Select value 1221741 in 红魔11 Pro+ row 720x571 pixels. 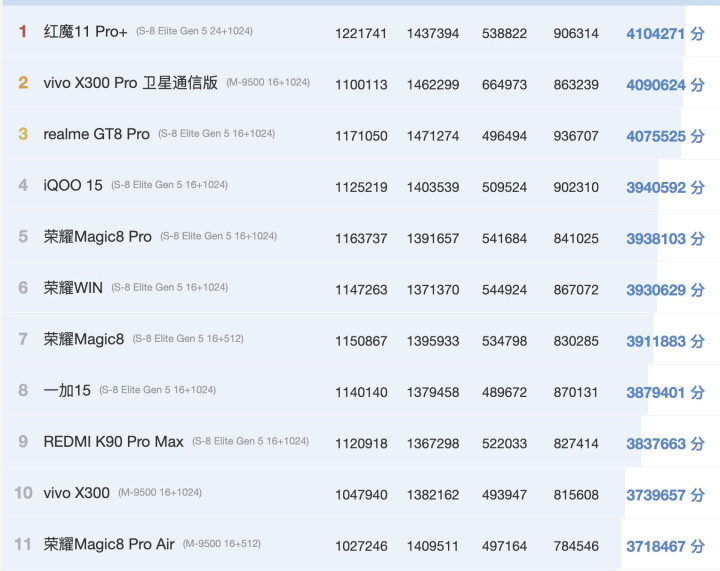pos(361,34)
